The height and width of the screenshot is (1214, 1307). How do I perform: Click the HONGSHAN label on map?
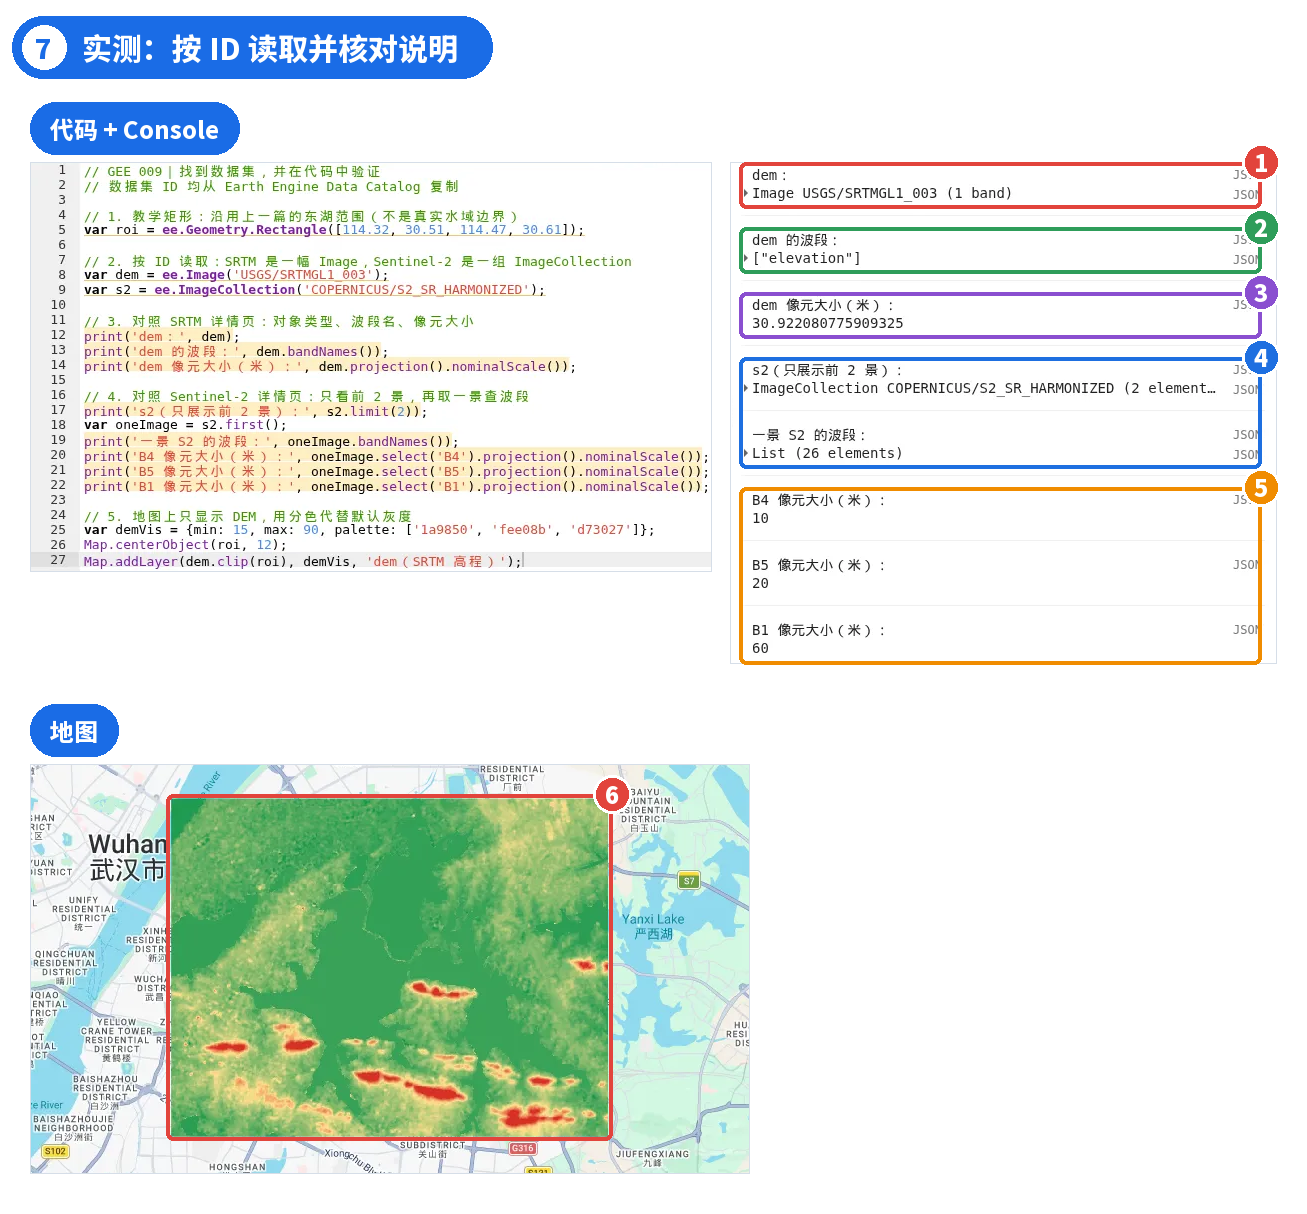[237, 1167]
